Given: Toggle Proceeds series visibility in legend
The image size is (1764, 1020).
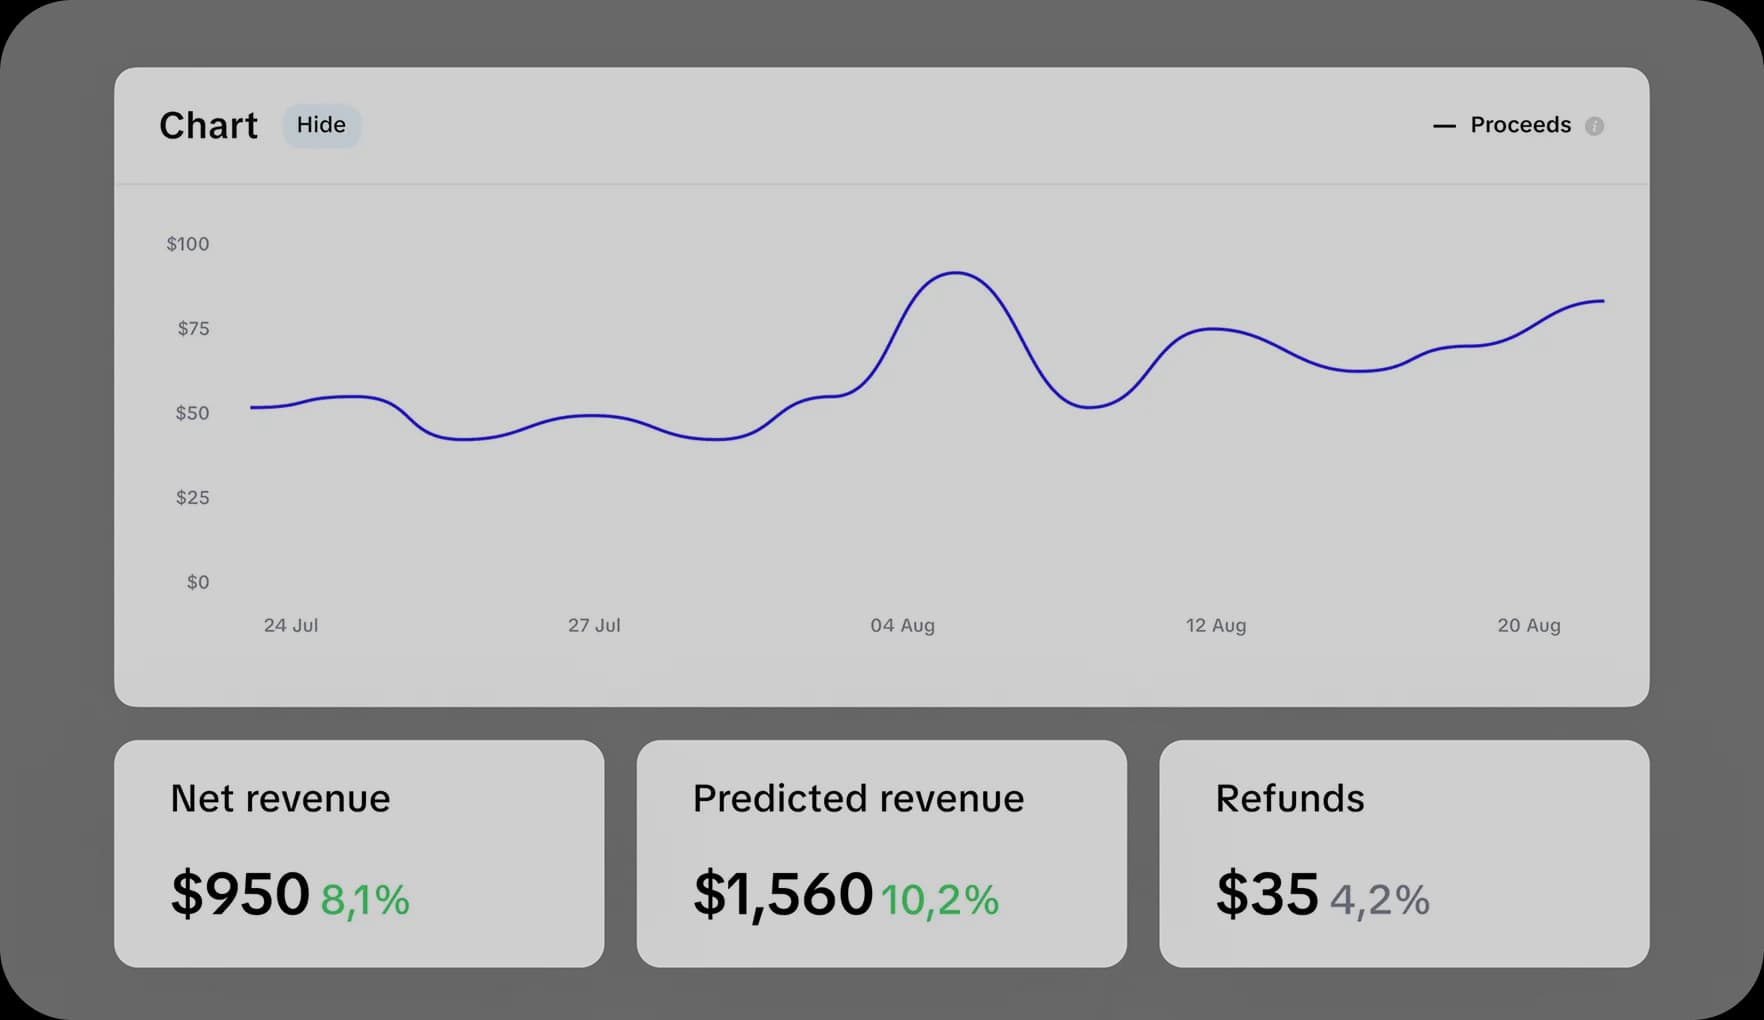Looking at the screenshot, I should tap(1520, 125).
